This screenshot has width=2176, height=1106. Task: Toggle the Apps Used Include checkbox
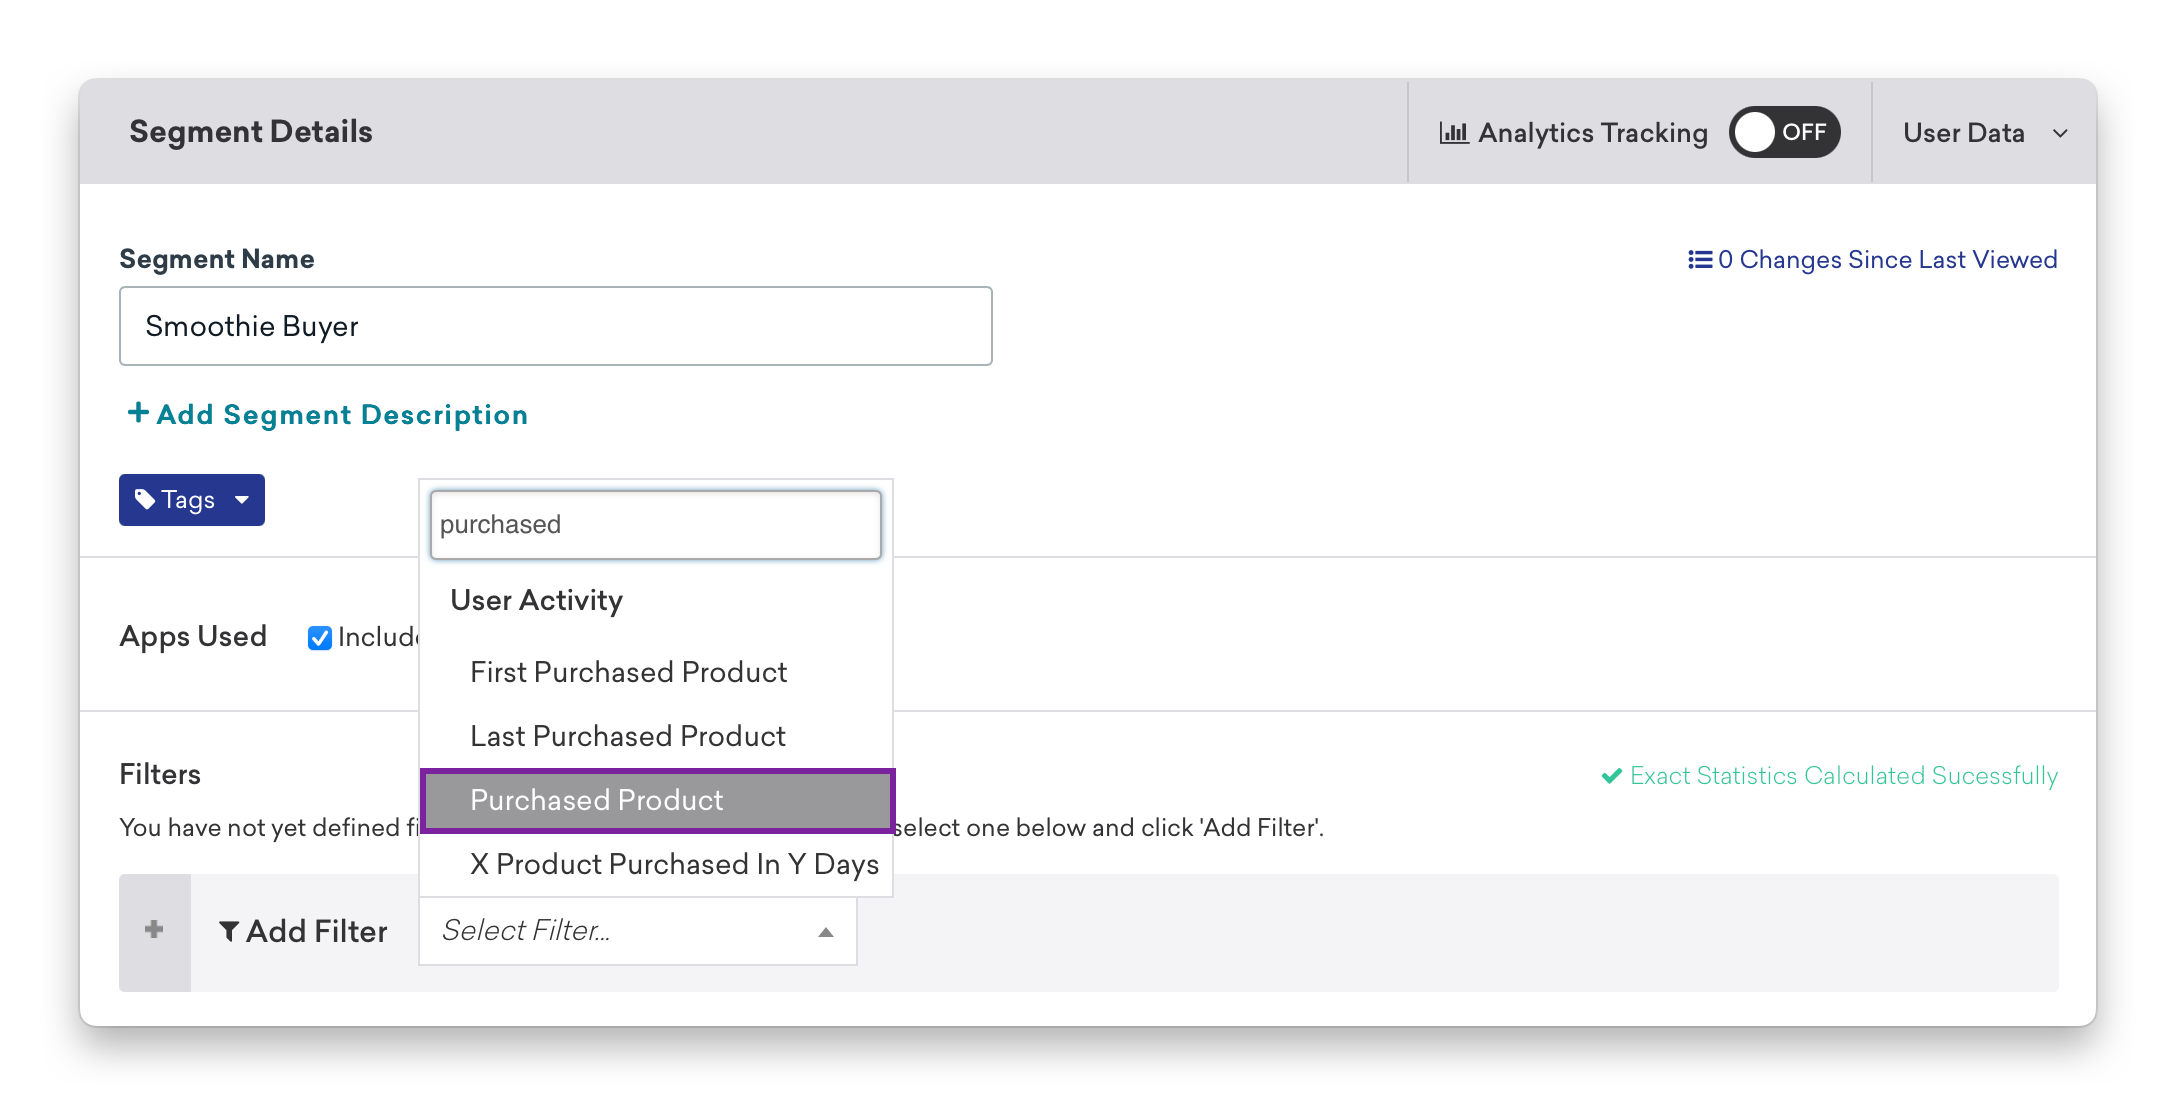pyautogui.click(x=320, y=638)
